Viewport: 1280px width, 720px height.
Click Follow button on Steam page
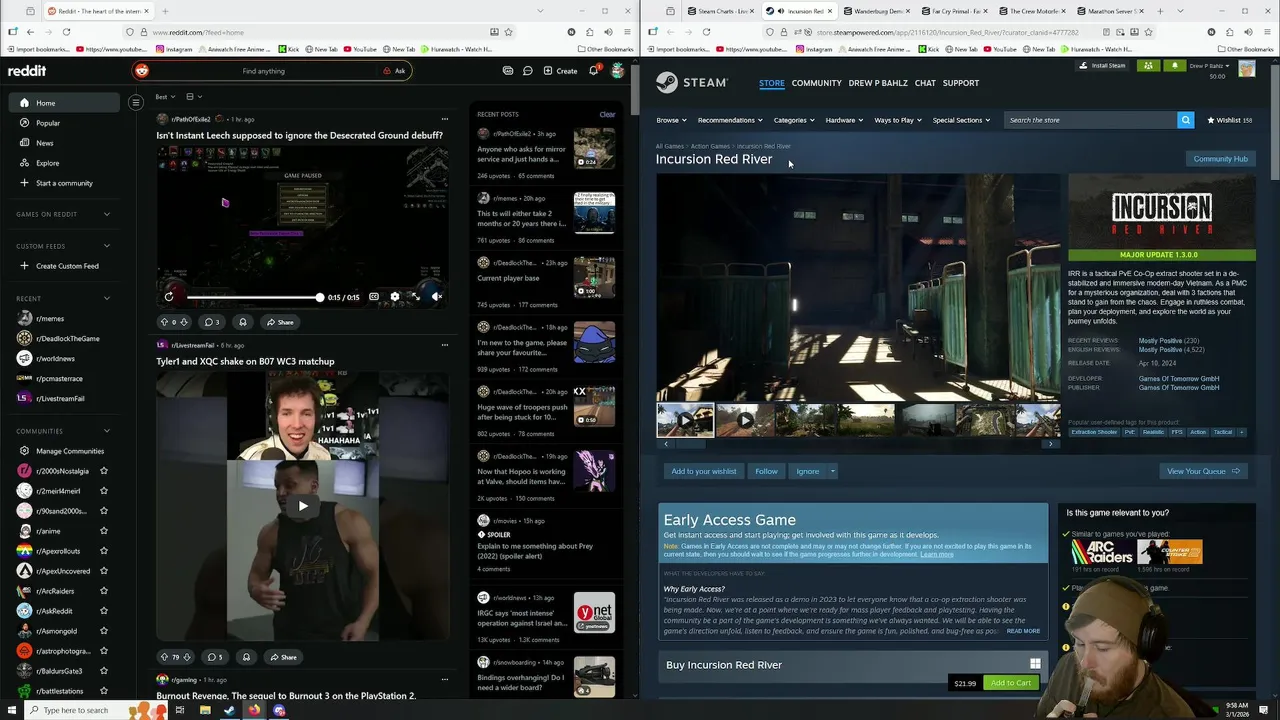pyautogui.click(x=766, y=471)
